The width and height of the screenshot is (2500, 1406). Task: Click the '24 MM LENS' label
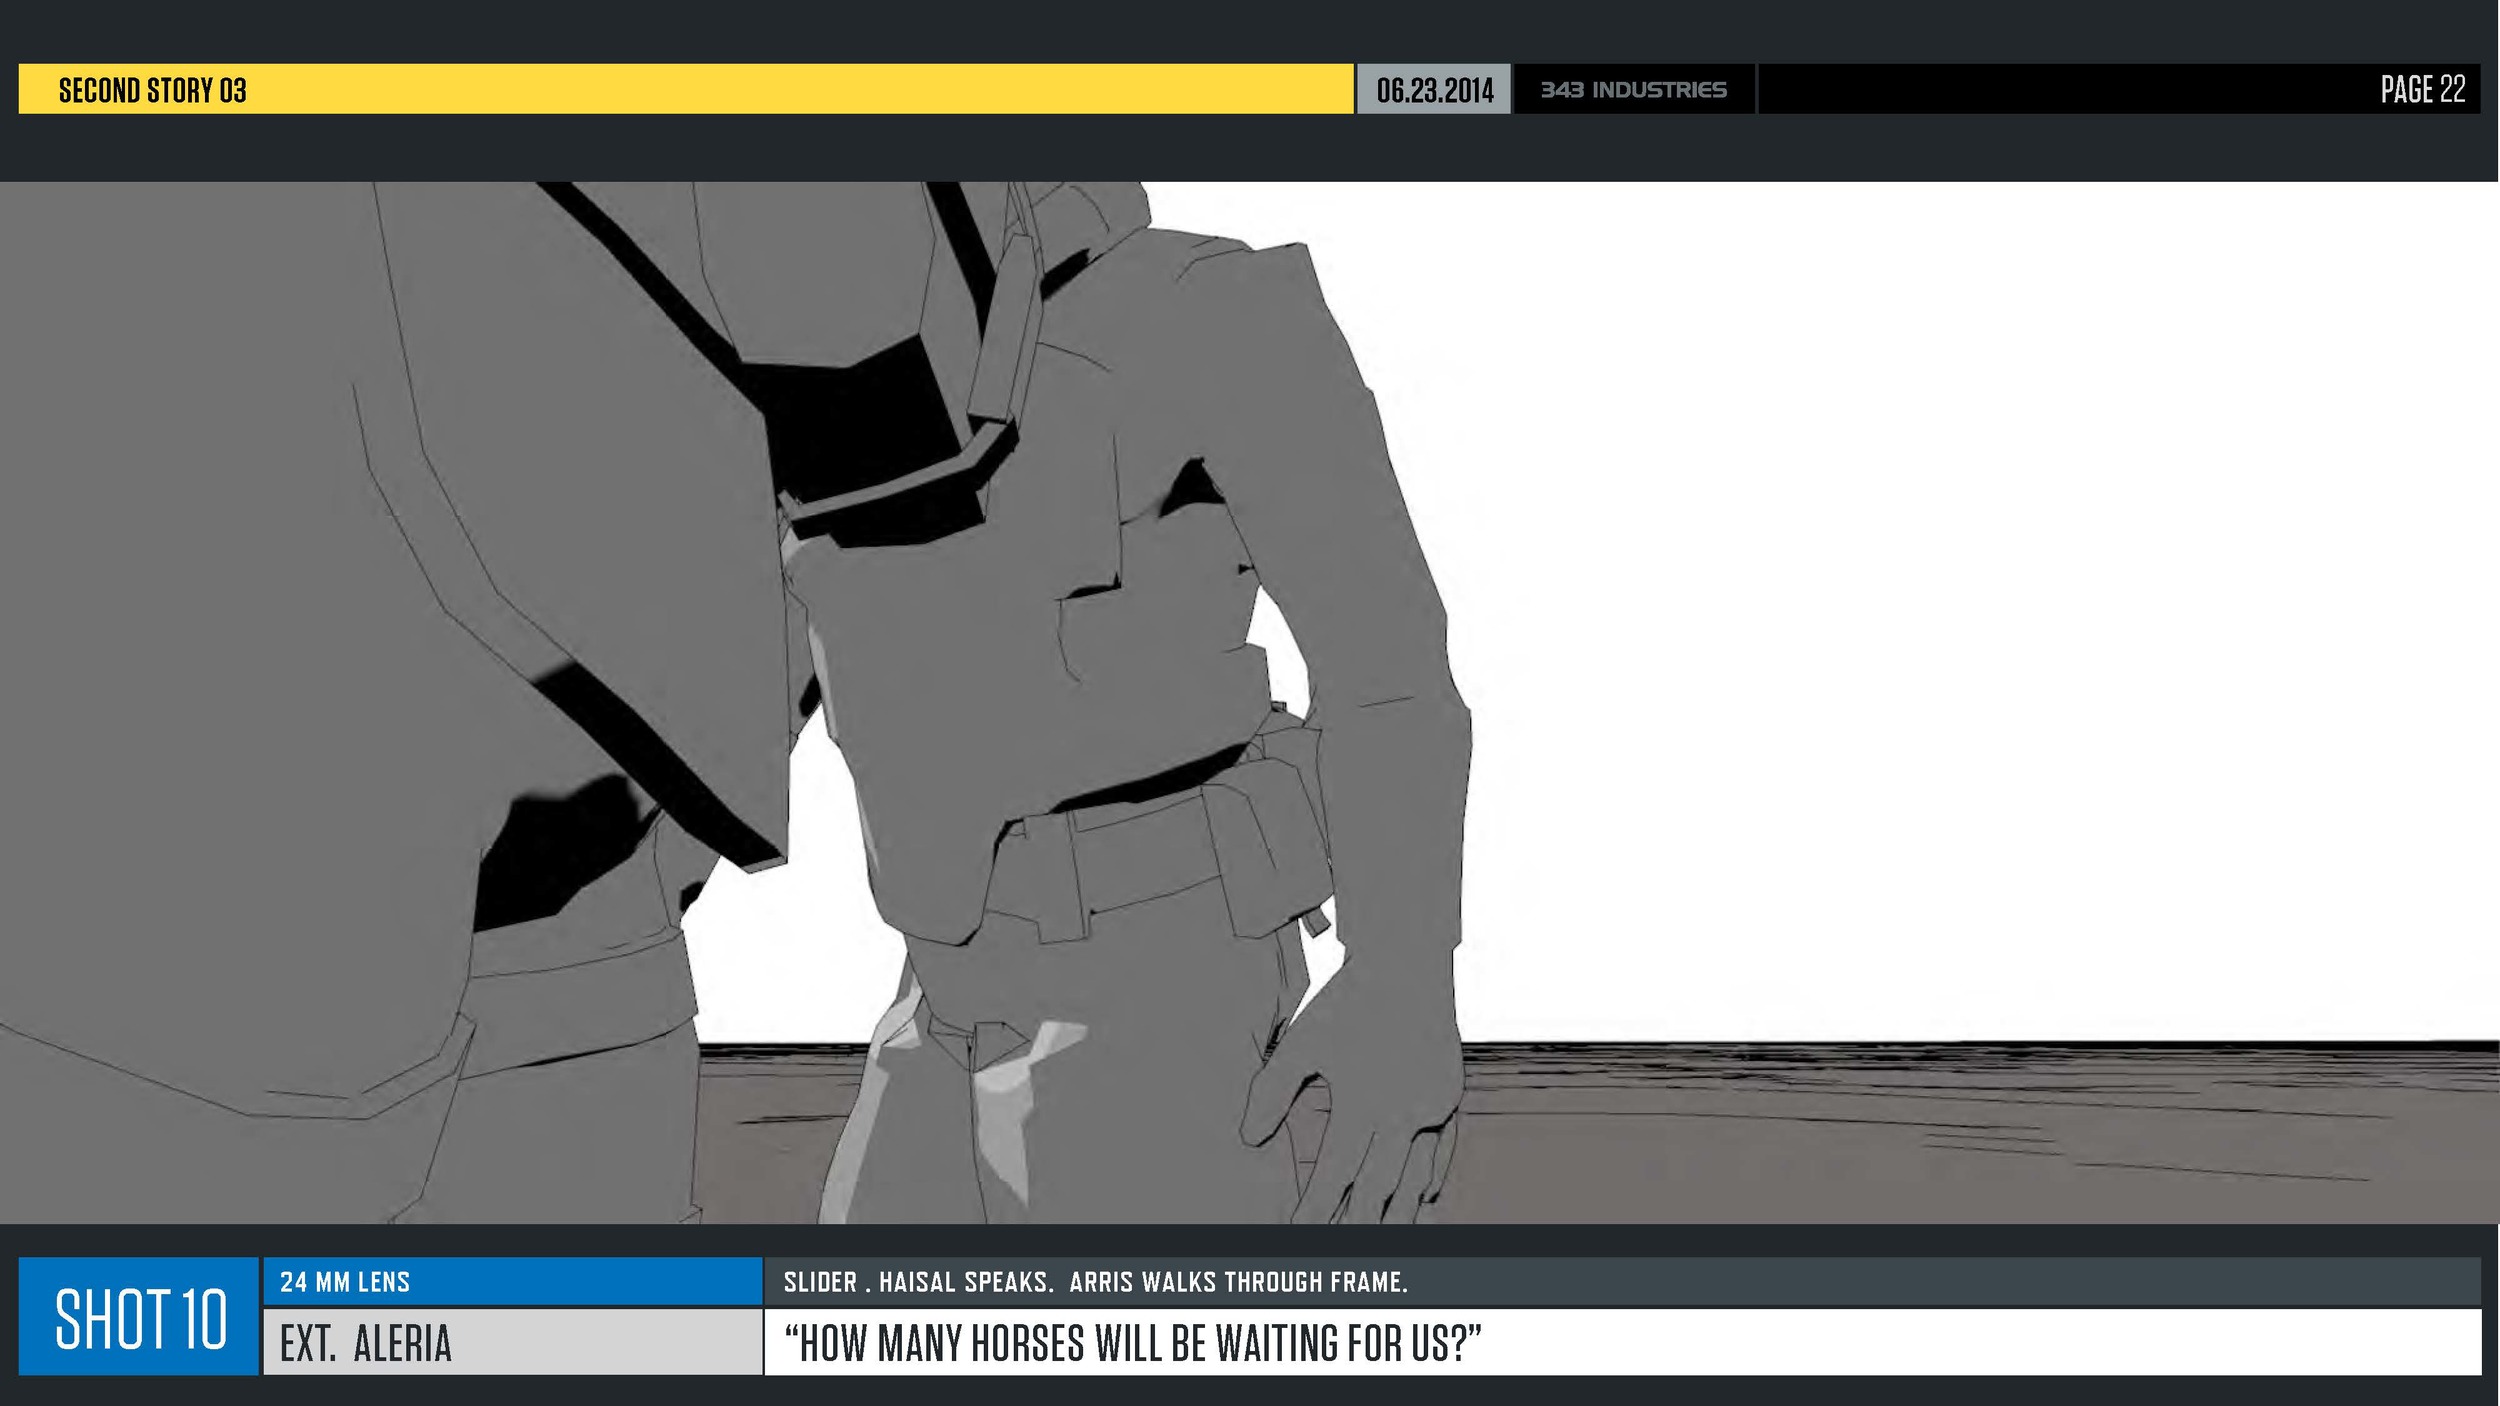click(x=345, y=1282)
